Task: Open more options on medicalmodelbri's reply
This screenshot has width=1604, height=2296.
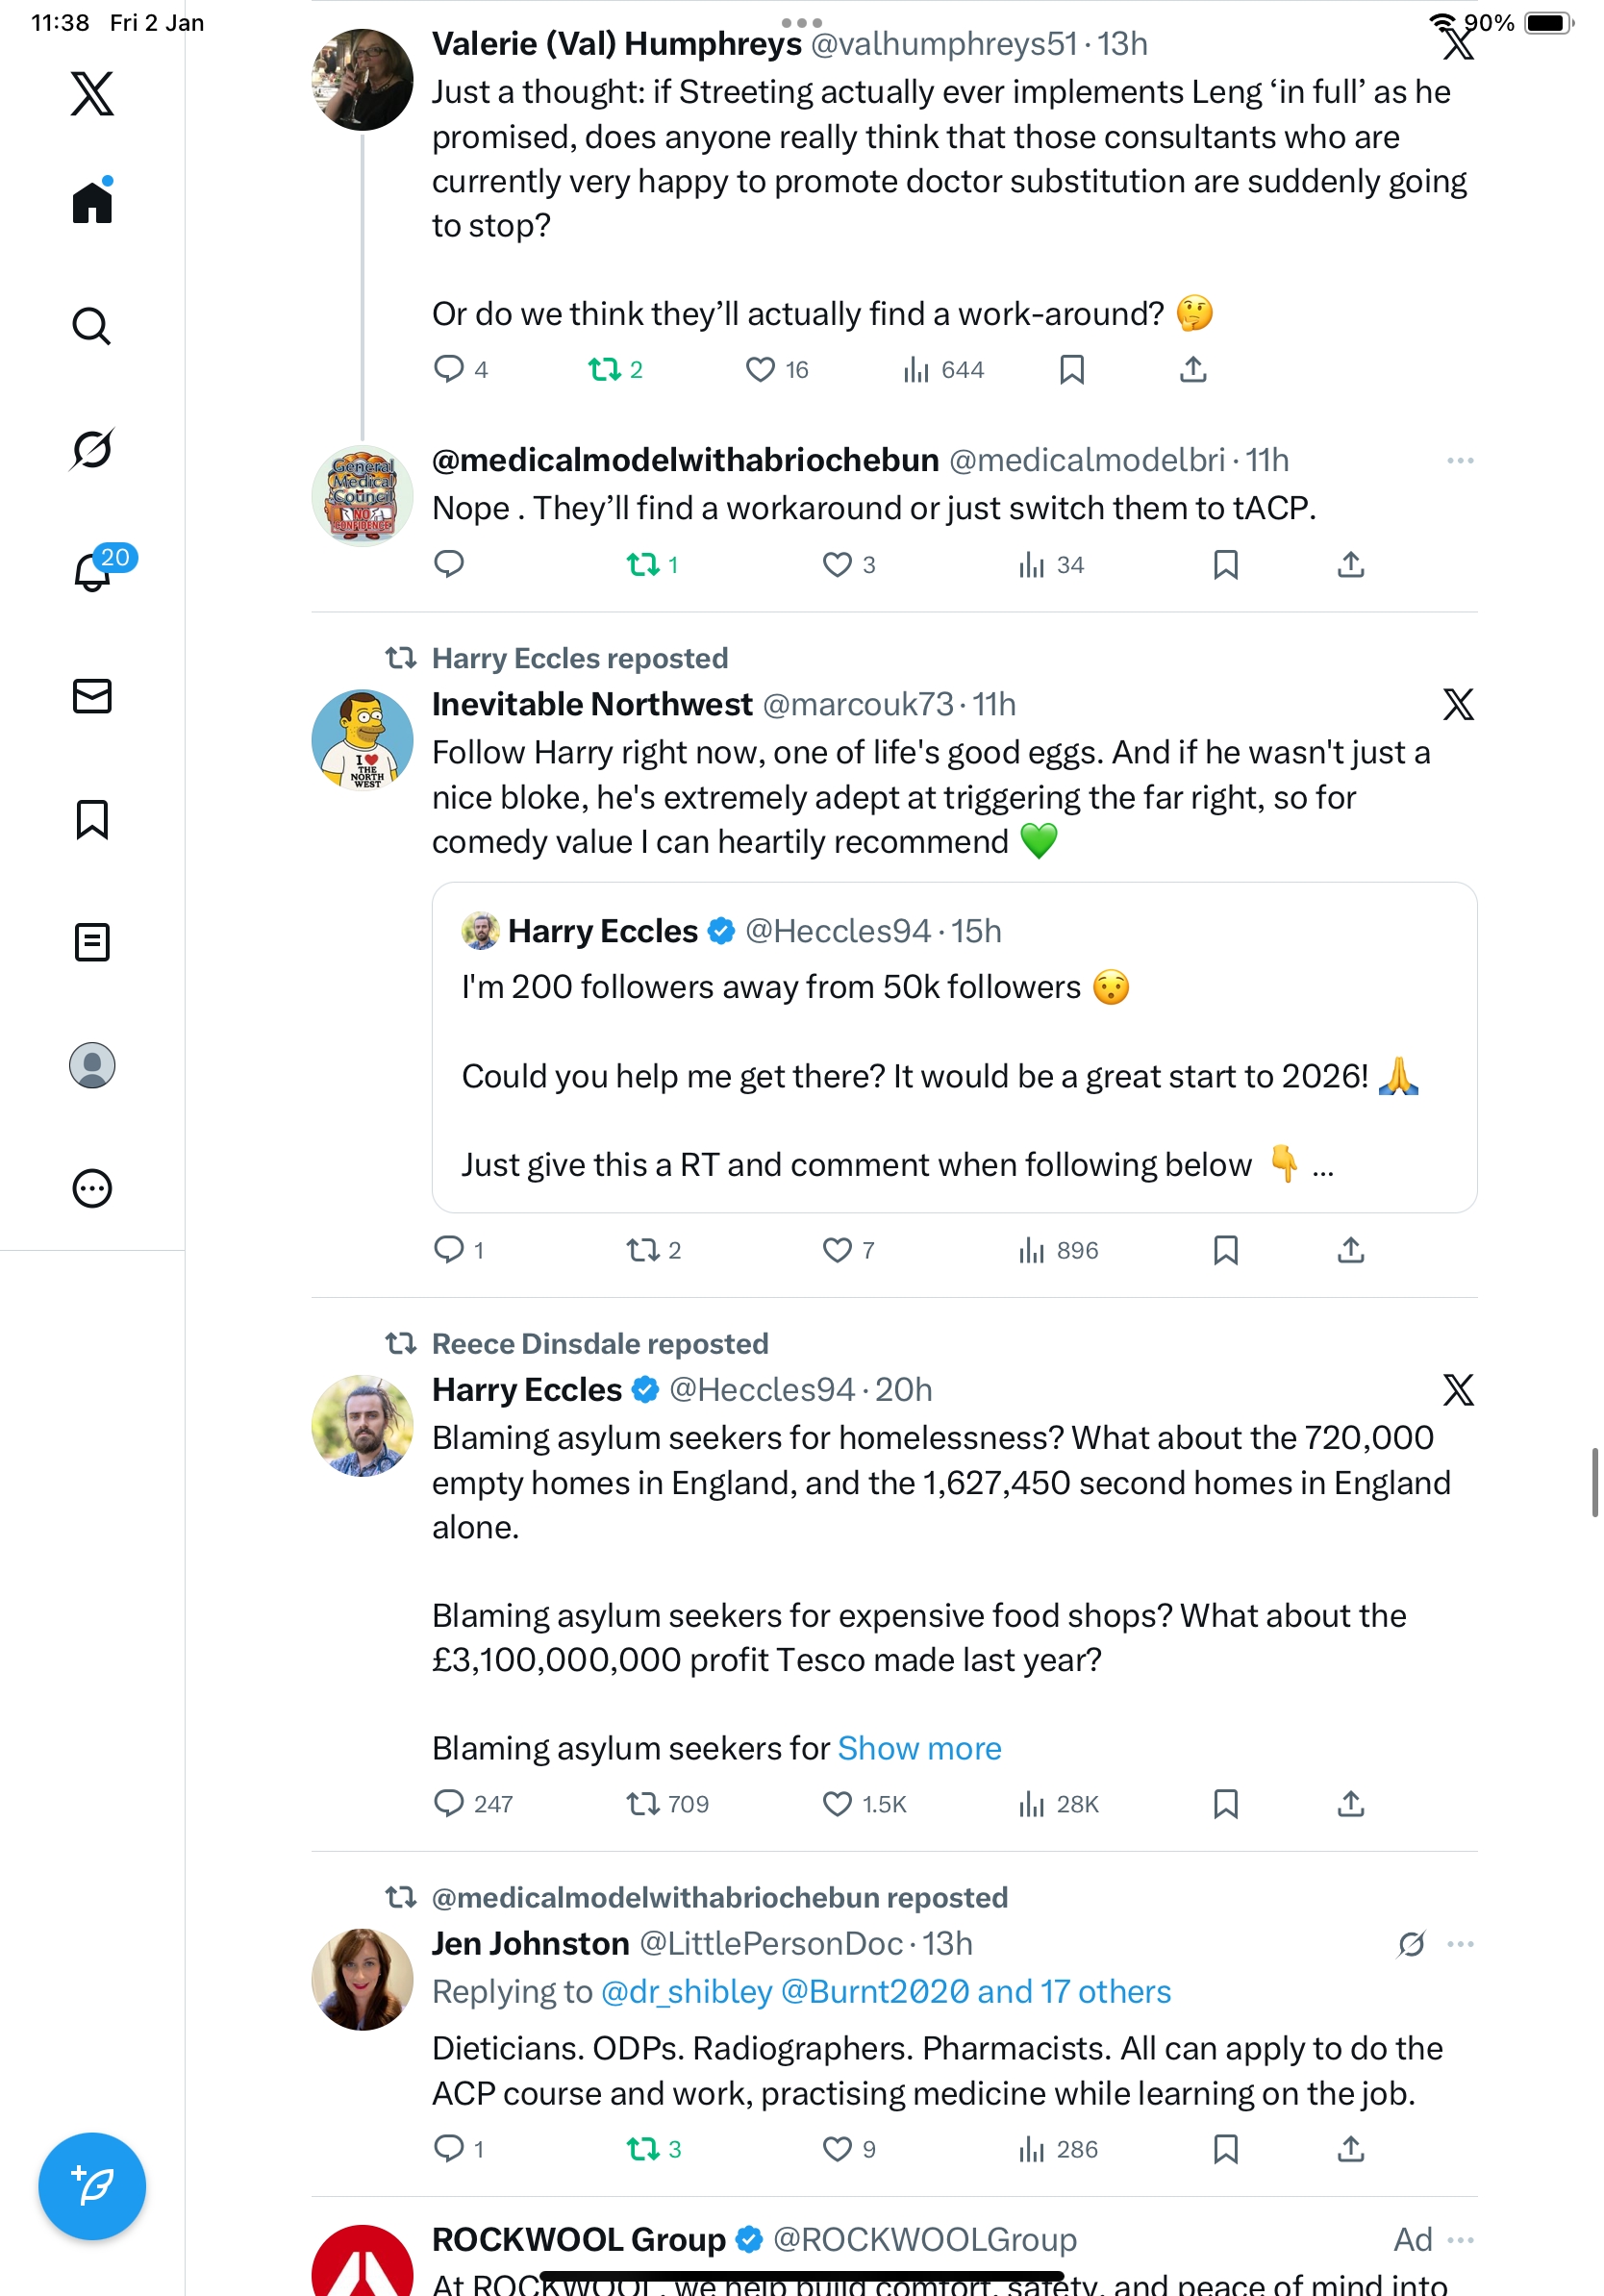Action: tap(1459, 460)
